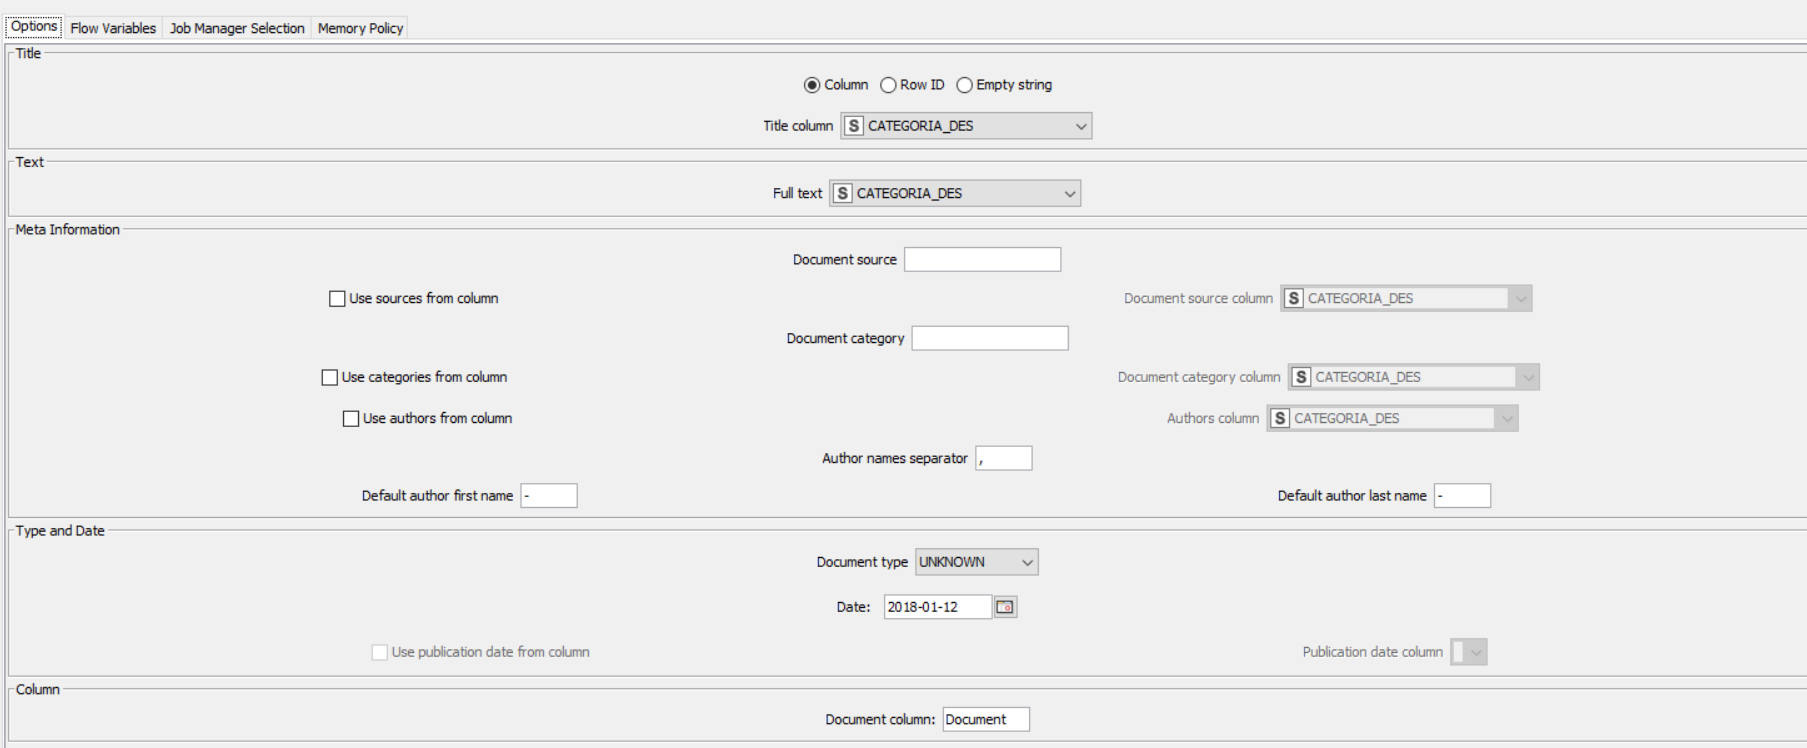This screenshot has width=1807, height=748.
Task: Go to the Memory Policy tab
Action: (x=360, y=28)
